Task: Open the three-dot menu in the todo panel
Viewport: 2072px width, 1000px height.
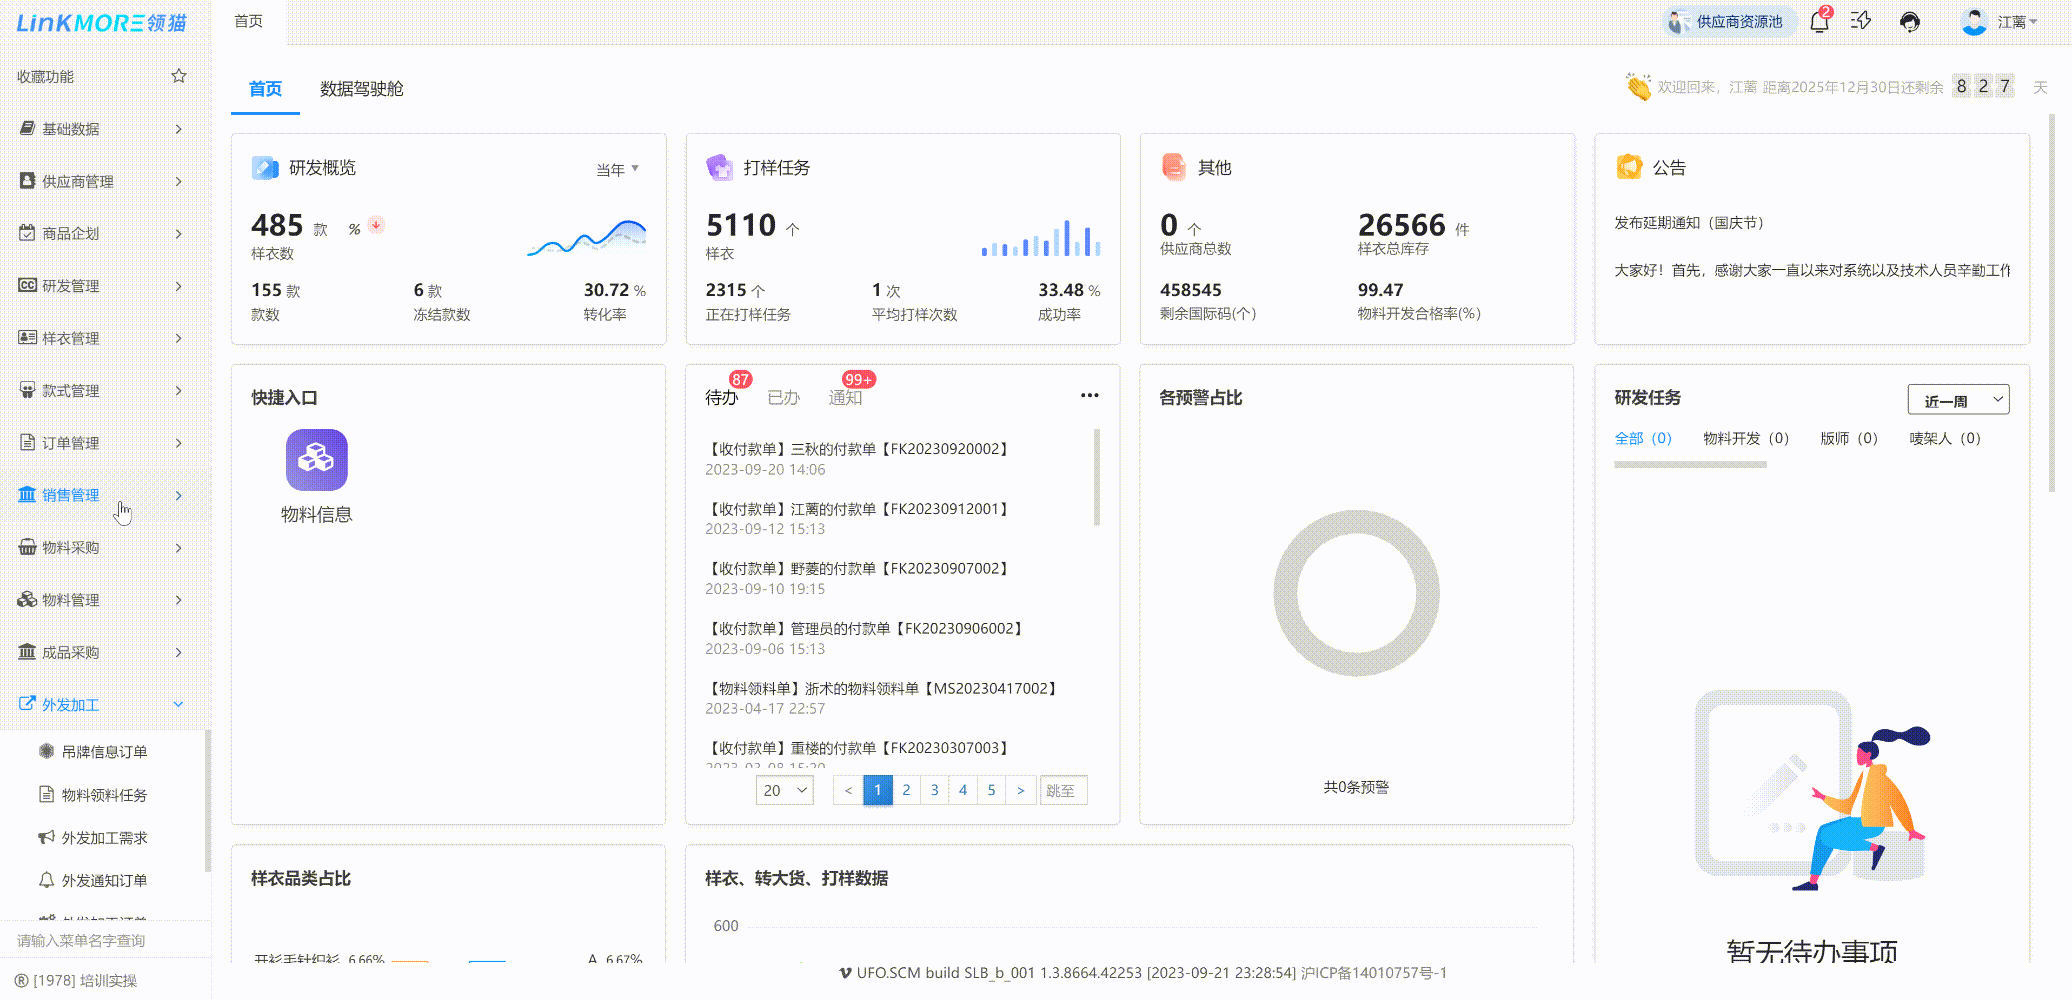Action: click(1089, 396)
